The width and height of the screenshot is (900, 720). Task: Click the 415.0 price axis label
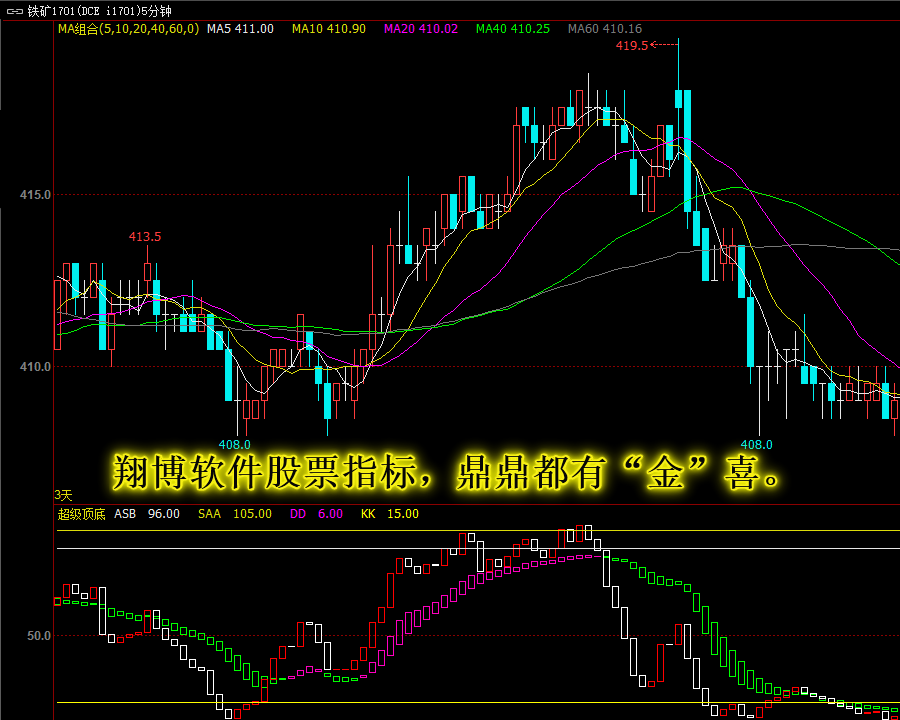tap(36, 195)
